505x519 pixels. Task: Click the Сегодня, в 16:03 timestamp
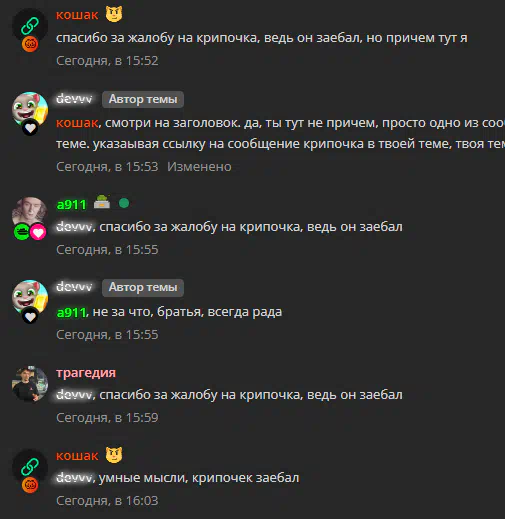click(107, 501)
